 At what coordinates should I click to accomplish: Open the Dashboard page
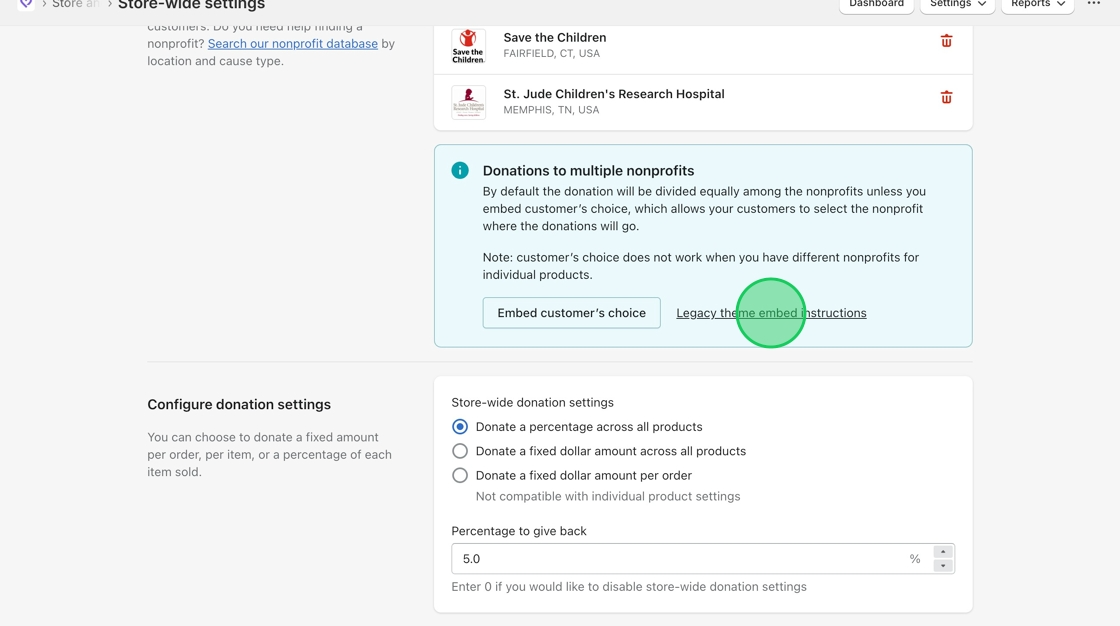click(876, 4)
